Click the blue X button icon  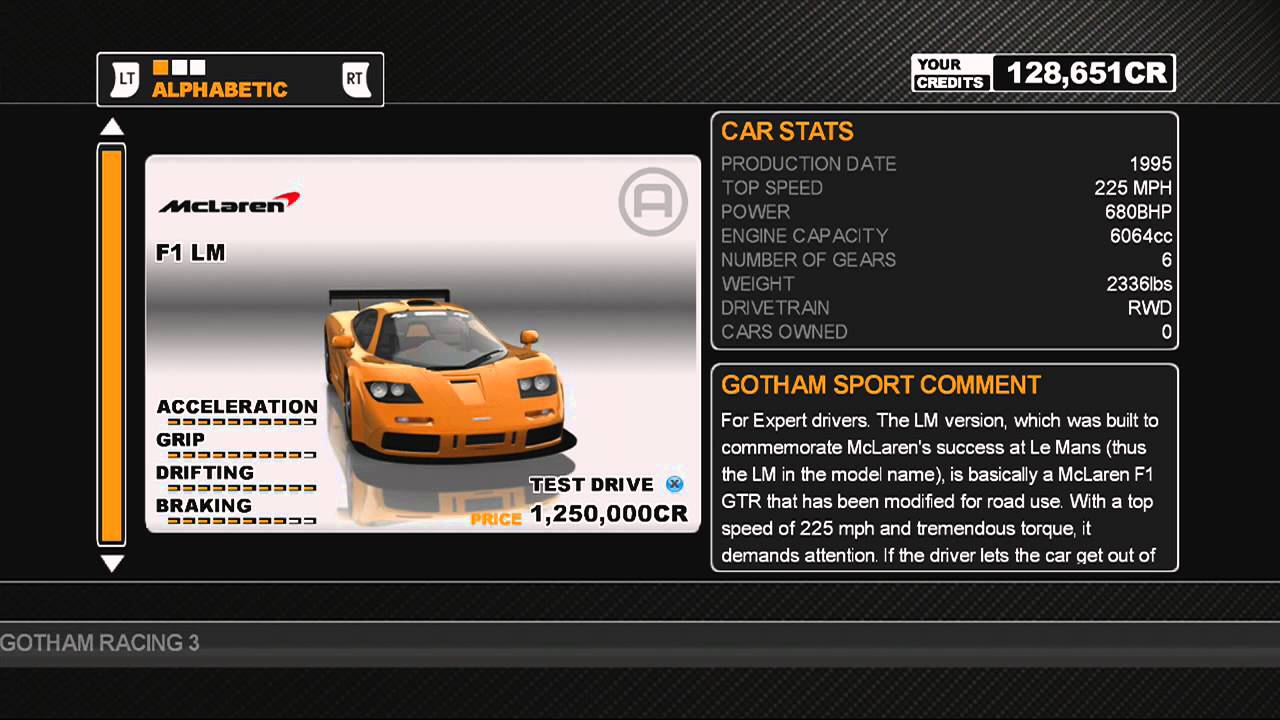(675, 484)
